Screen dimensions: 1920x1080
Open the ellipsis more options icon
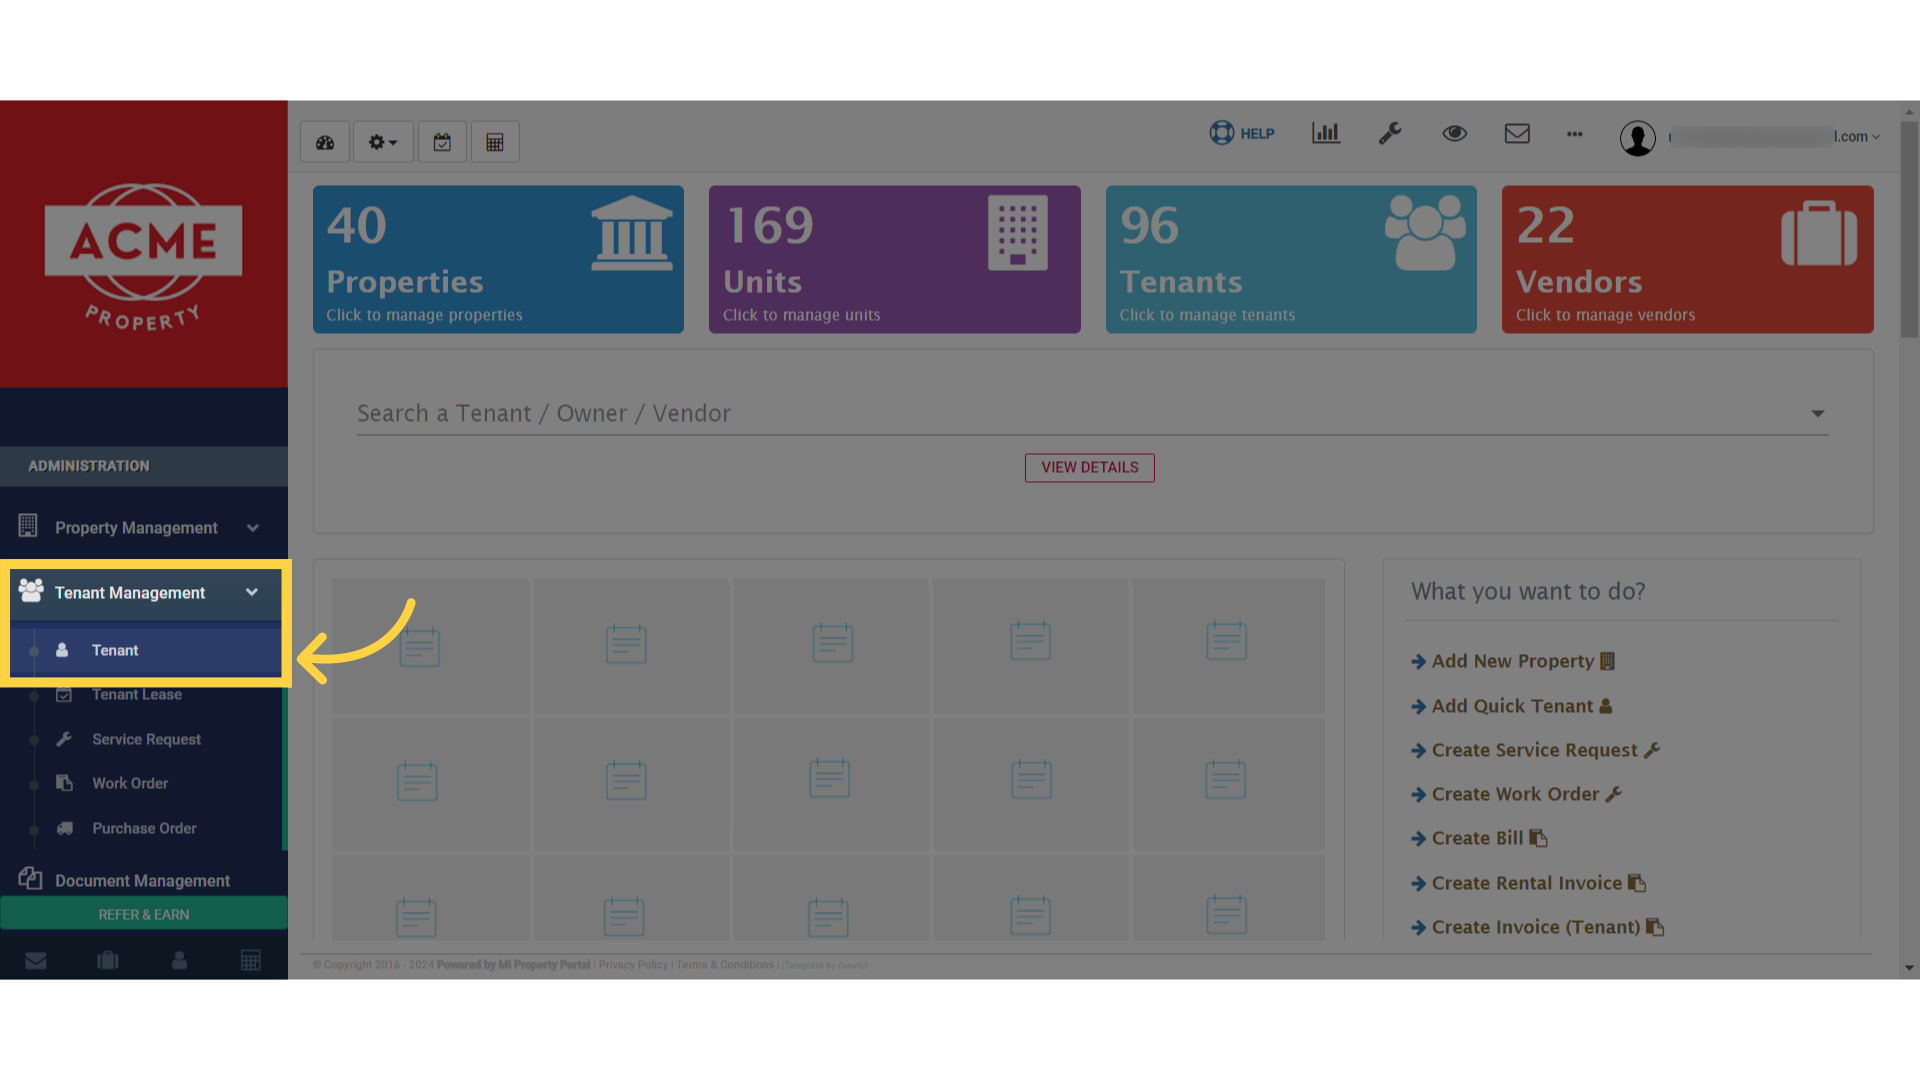1574,134
